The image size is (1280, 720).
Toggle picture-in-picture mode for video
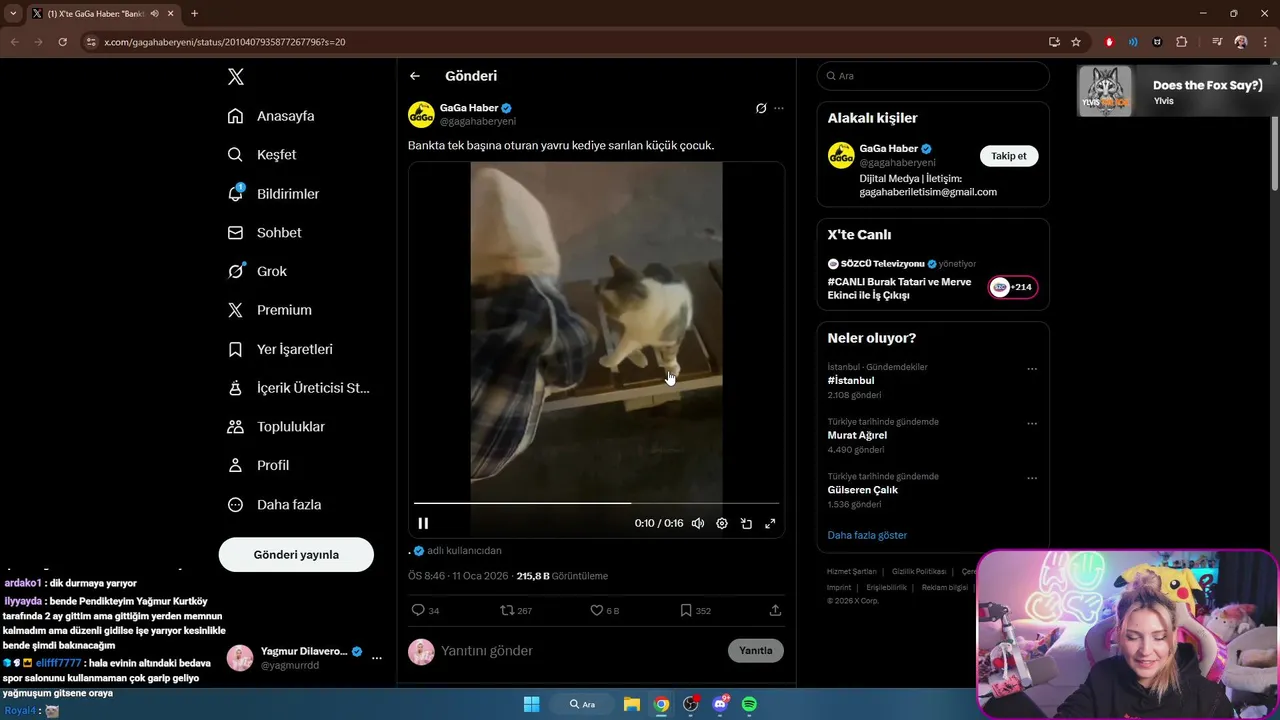(746, 523)
